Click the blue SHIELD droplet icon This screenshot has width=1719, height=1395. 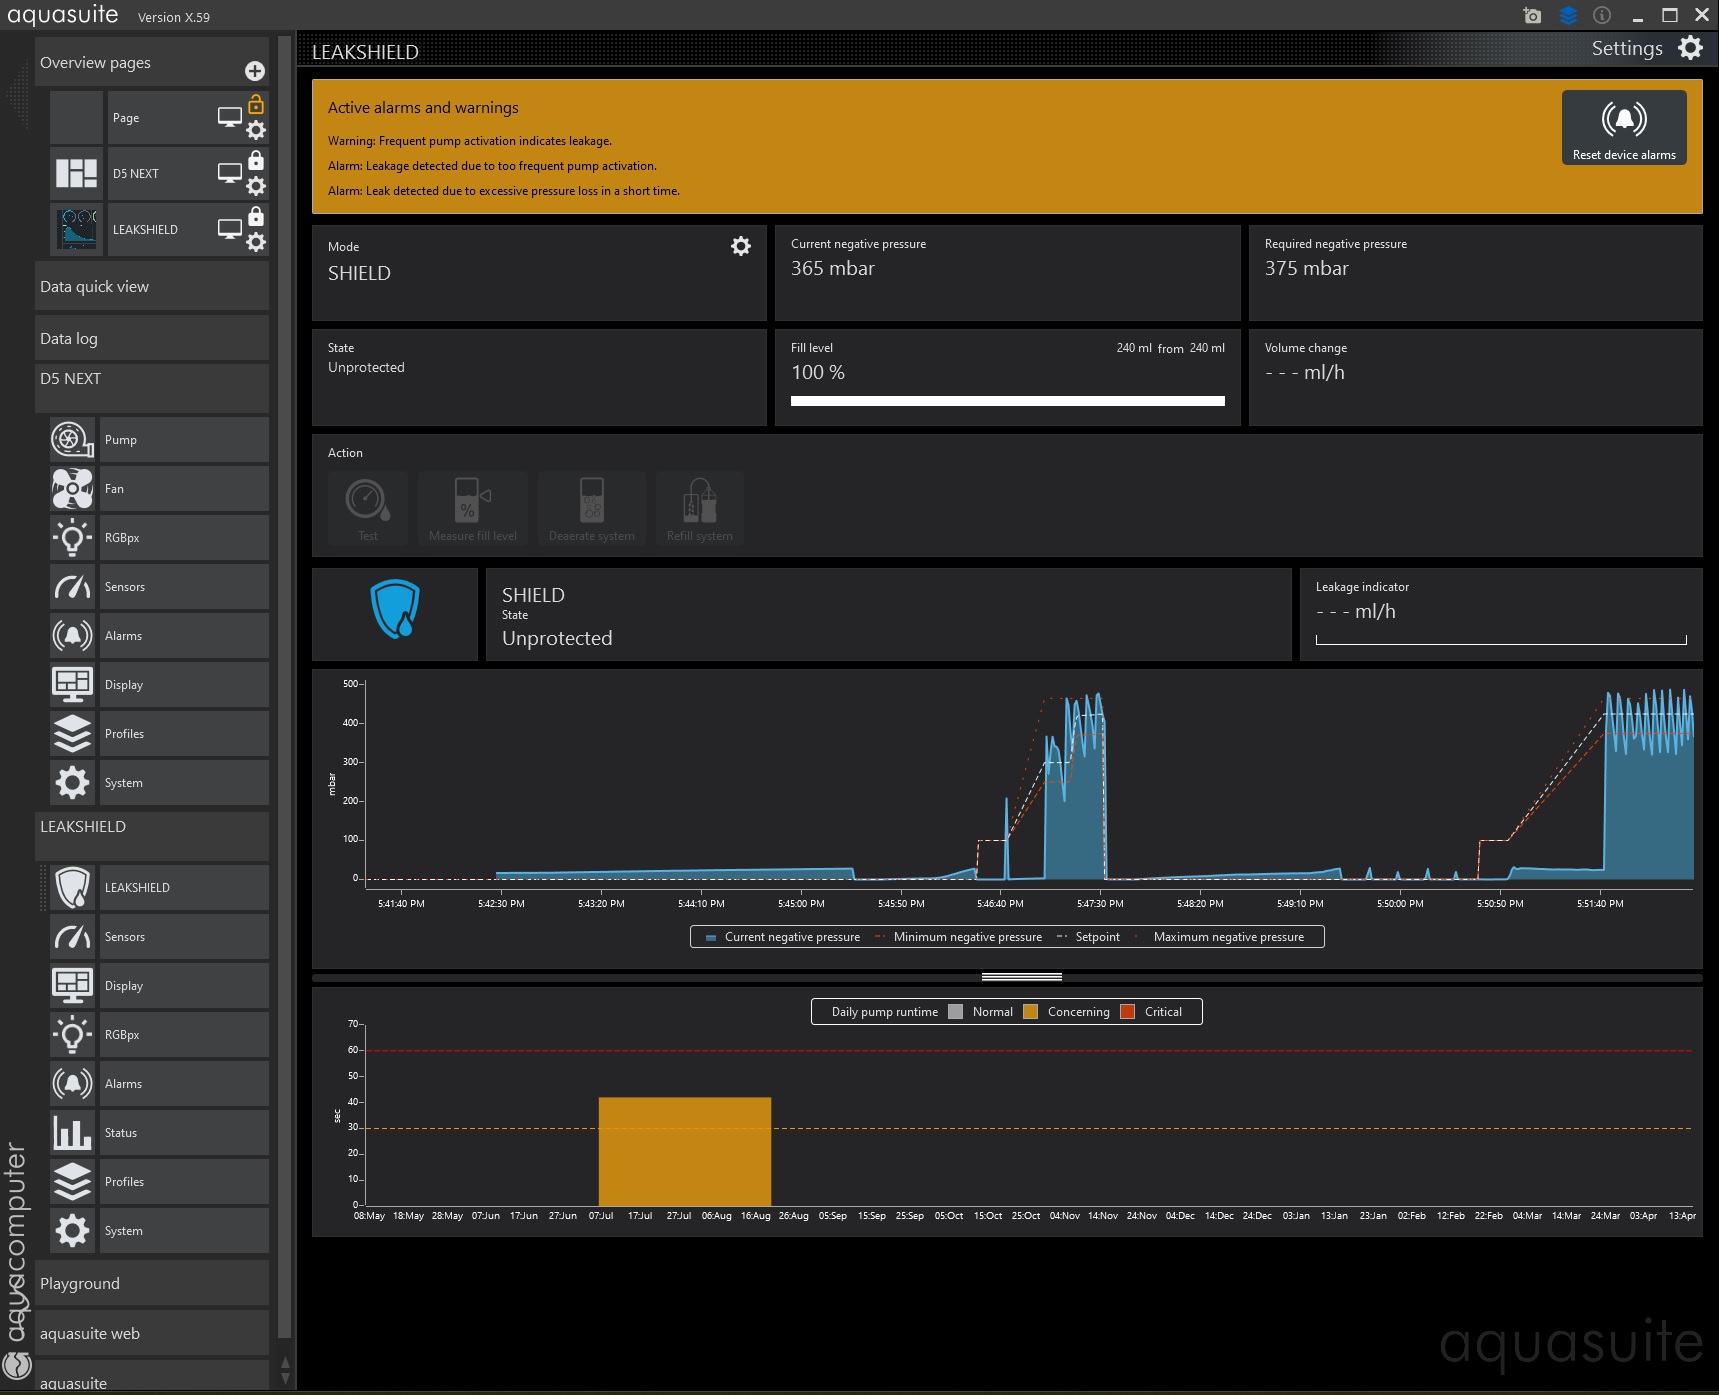395,609
